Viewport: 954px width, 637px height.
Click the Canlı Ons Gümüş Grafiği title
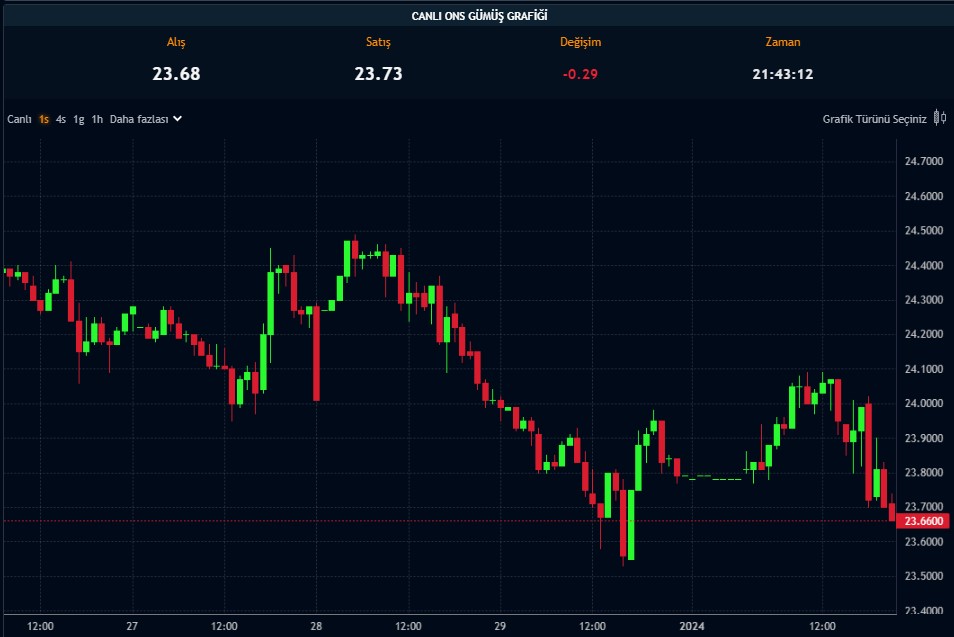pyautogui.click(x=479, y=15)
